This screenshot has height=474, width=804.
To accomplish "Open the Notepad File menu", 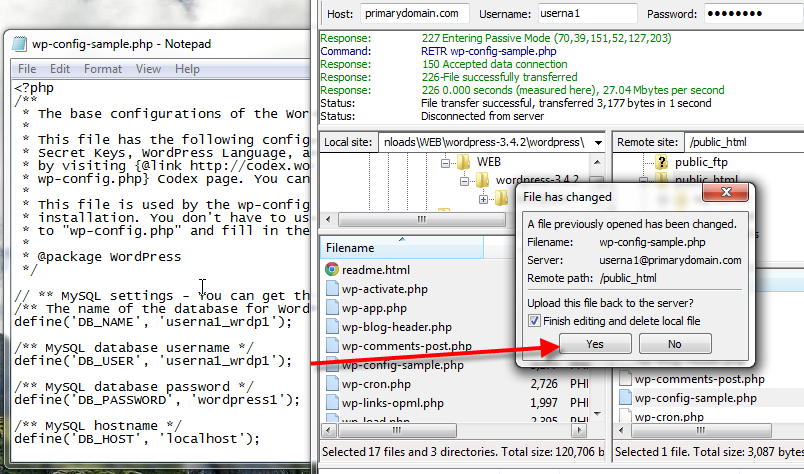I will (x=27, y=69).
